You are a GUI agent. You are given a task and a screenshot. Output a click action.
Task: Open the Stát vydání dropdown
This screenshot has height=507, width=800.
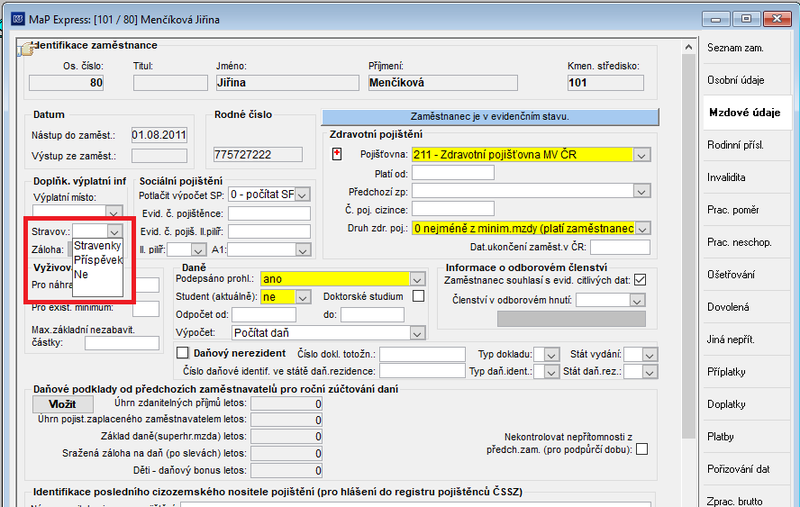649,355
